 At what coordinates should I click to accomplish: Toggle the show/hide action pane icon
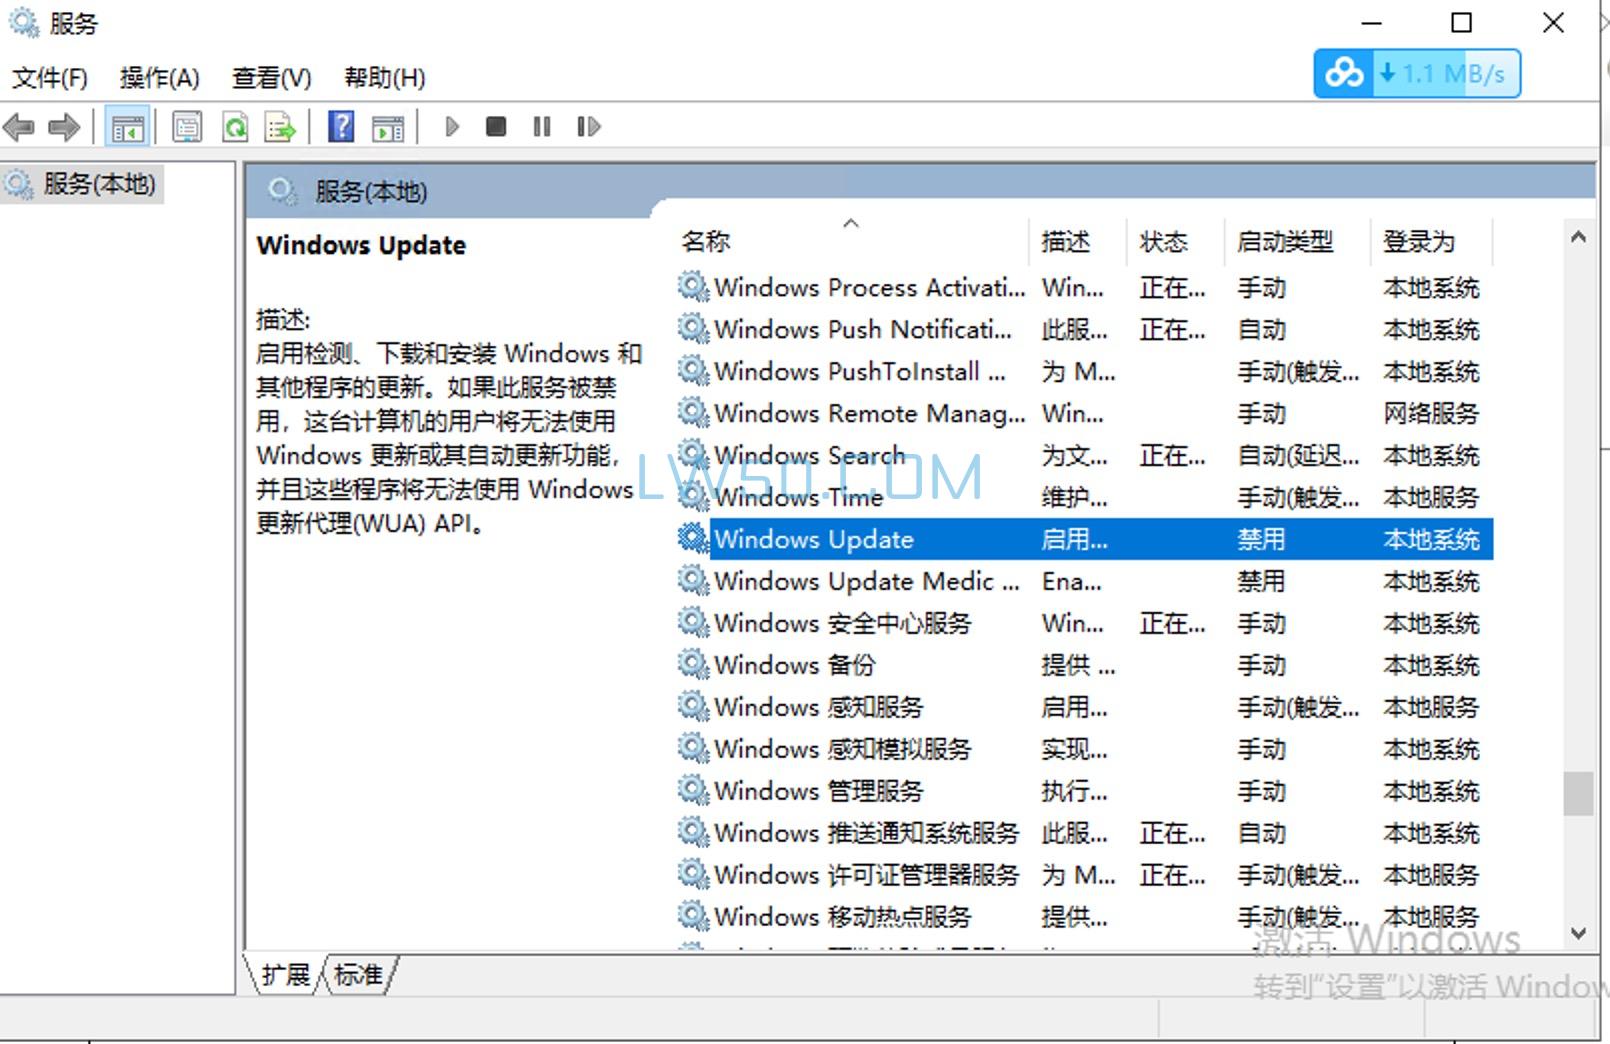point(388,127)
